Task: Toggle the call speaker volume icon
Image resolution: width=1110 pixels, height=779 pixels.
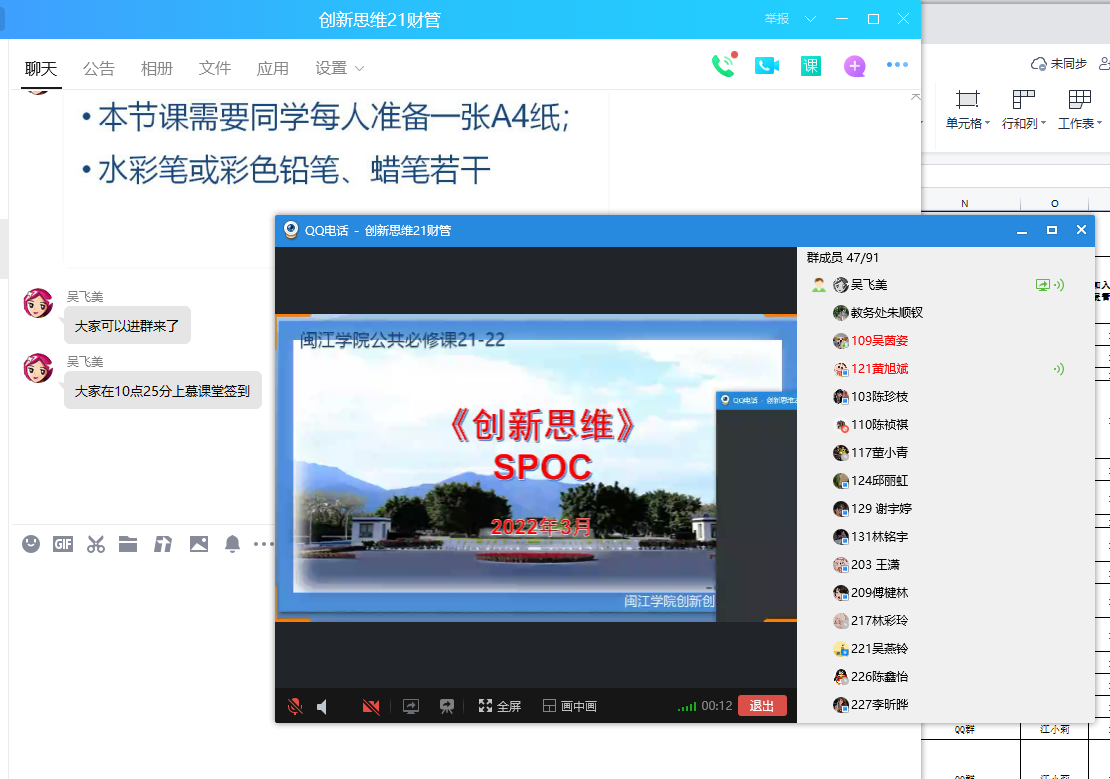Action: coord(323,706)
